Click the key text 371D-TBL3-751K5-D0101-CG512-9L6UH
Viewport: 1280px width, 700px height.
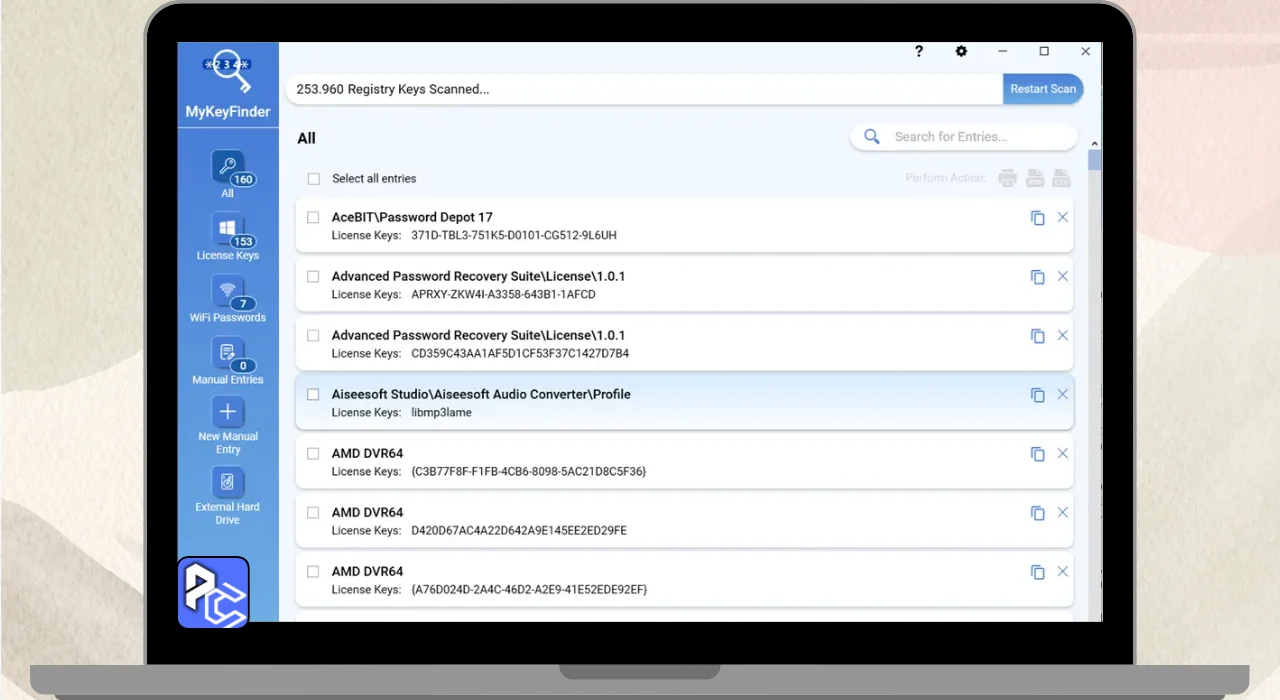[514, 236]
